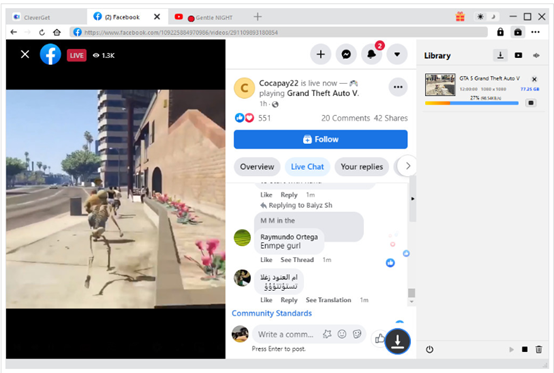Viewport: 554px width, 373px height.
Task: Click See Translation under Arabic comment
Action: (x=328, y=300)
